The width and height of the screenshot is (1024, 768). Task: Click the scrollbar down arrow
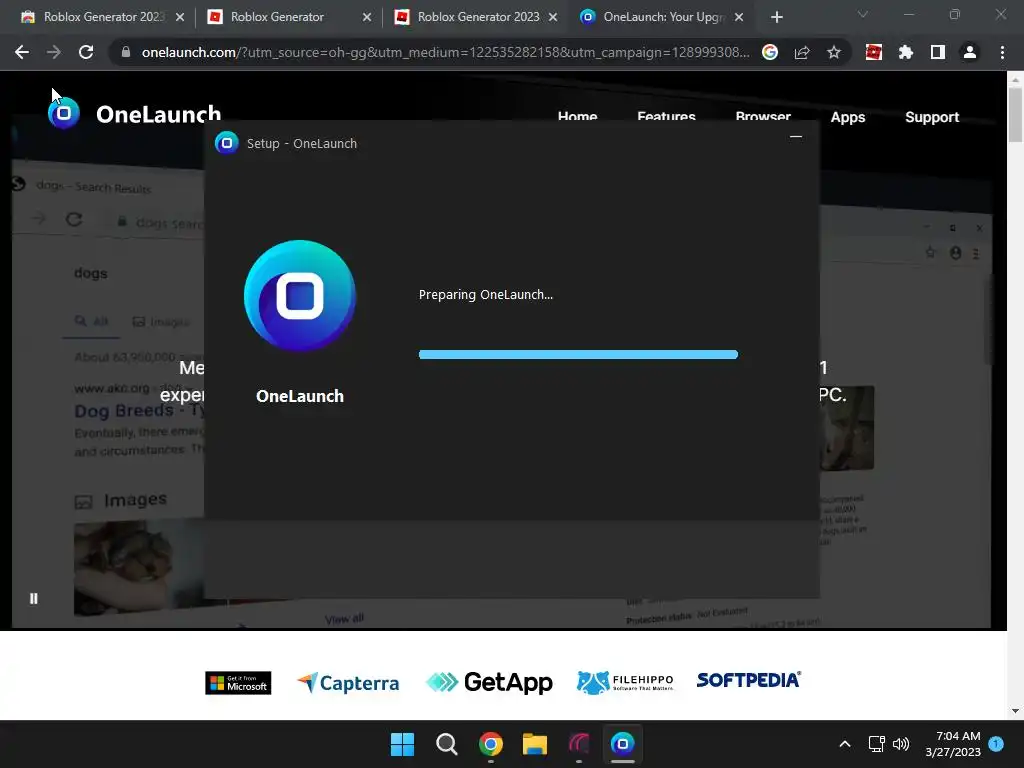coord(1015,711)
